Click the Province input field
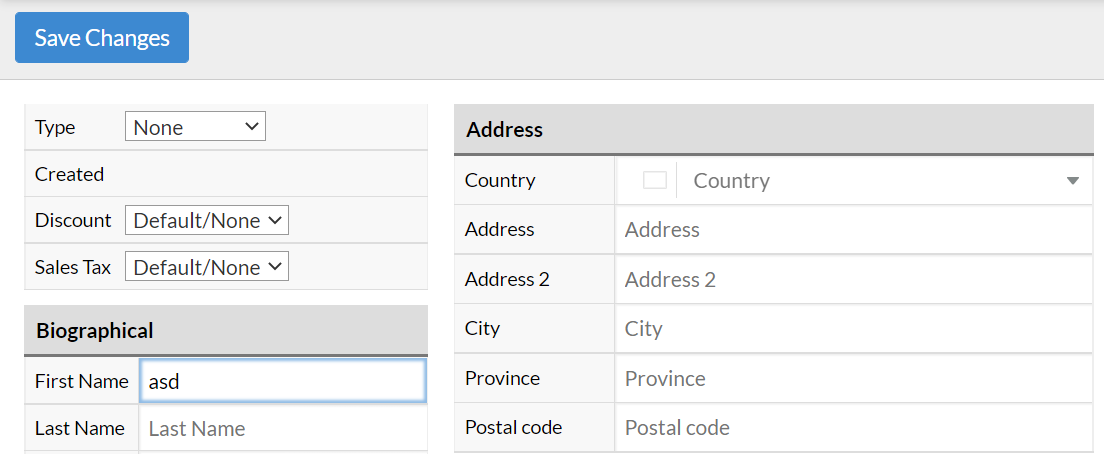Image resolution: width=1104 pixels, height=454 pixels. 853,378
